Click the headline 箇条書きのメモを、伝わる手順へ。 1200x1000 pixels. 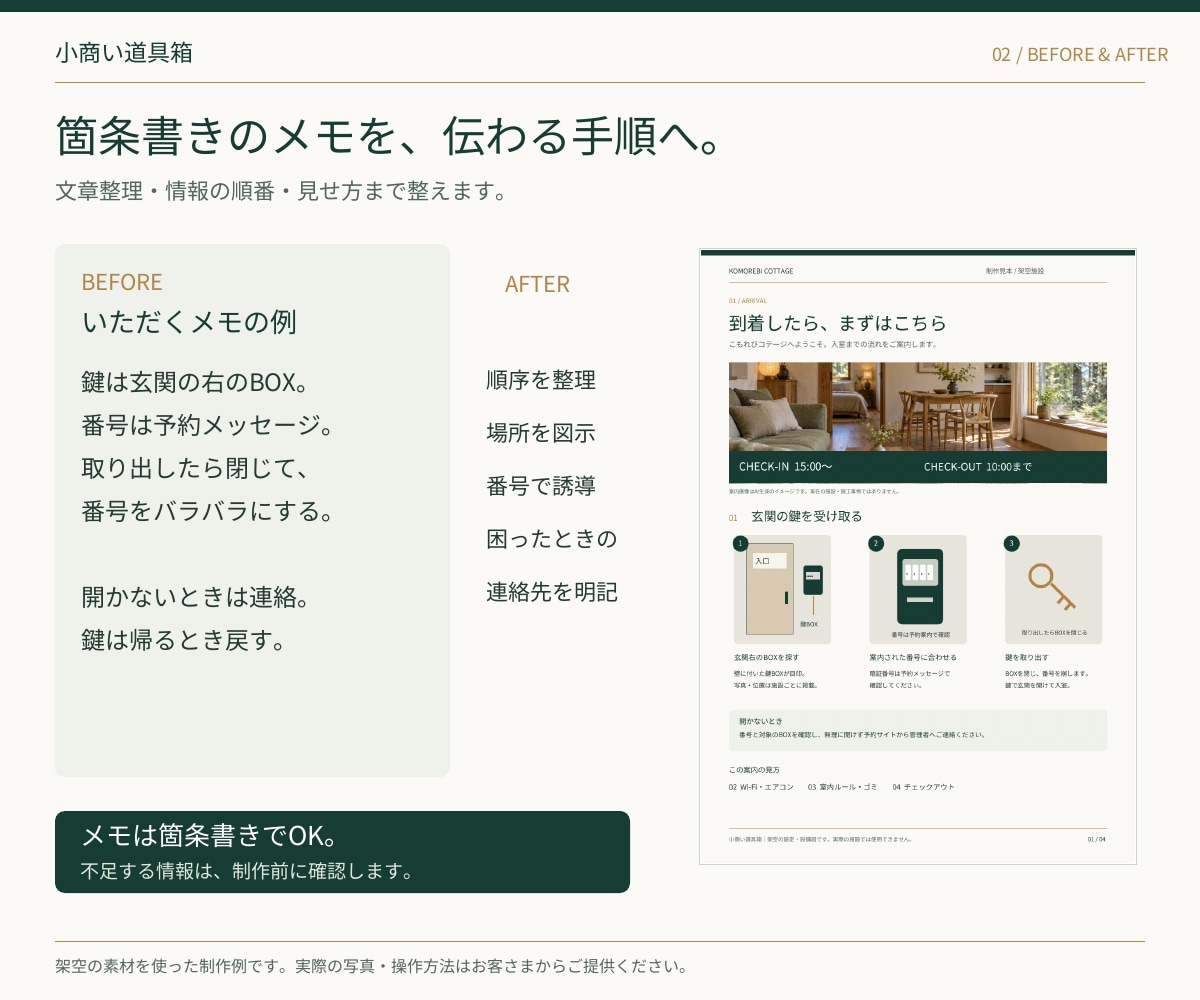pyautogui.click(x=390, y=136)
